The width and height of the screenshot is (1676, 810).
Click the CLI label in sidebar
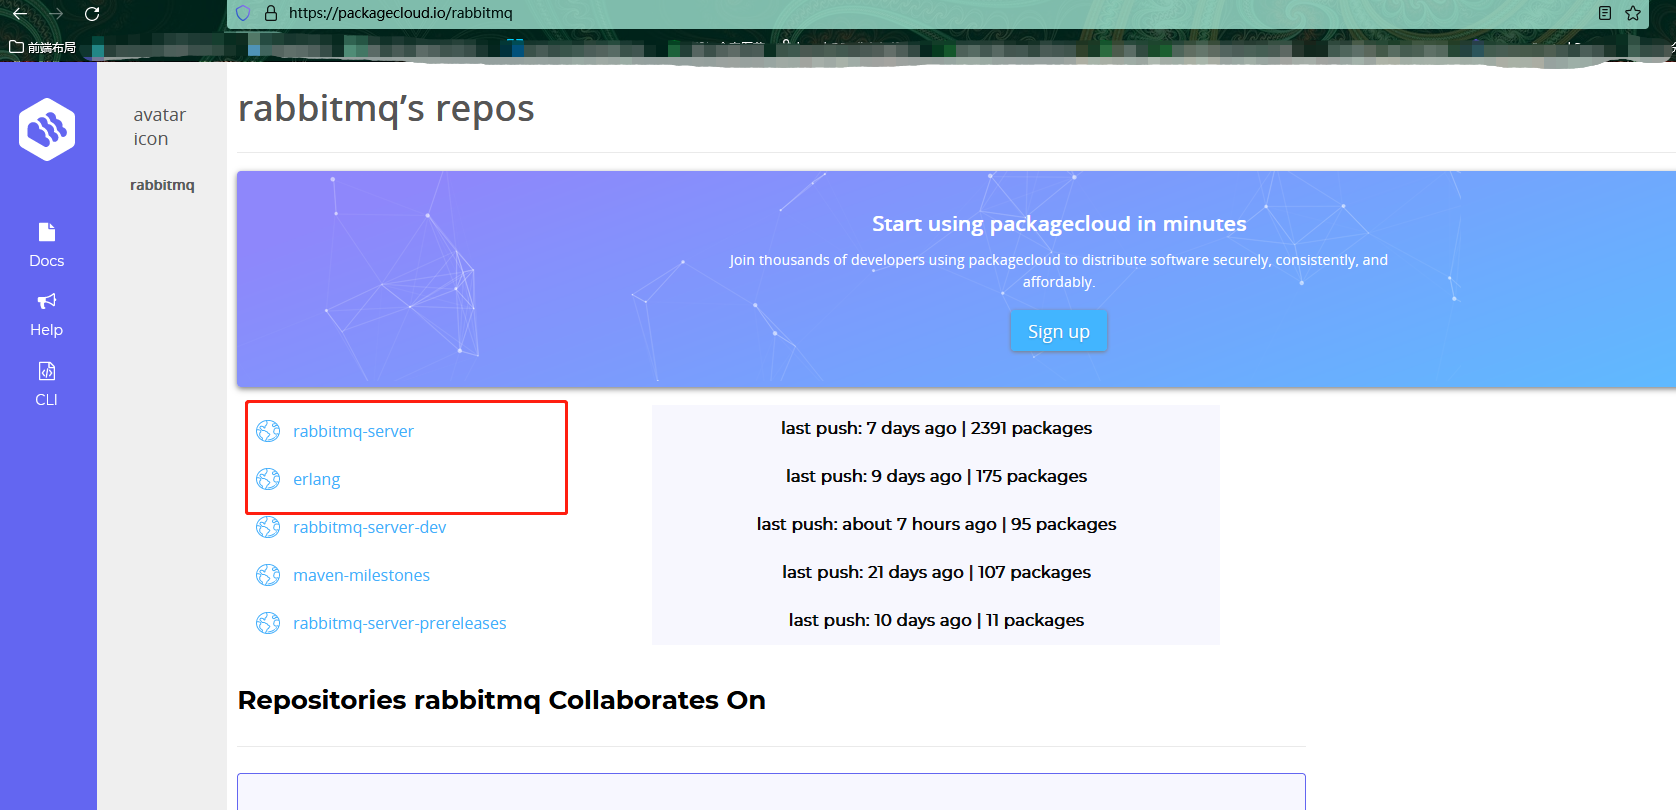click(47, 399)
